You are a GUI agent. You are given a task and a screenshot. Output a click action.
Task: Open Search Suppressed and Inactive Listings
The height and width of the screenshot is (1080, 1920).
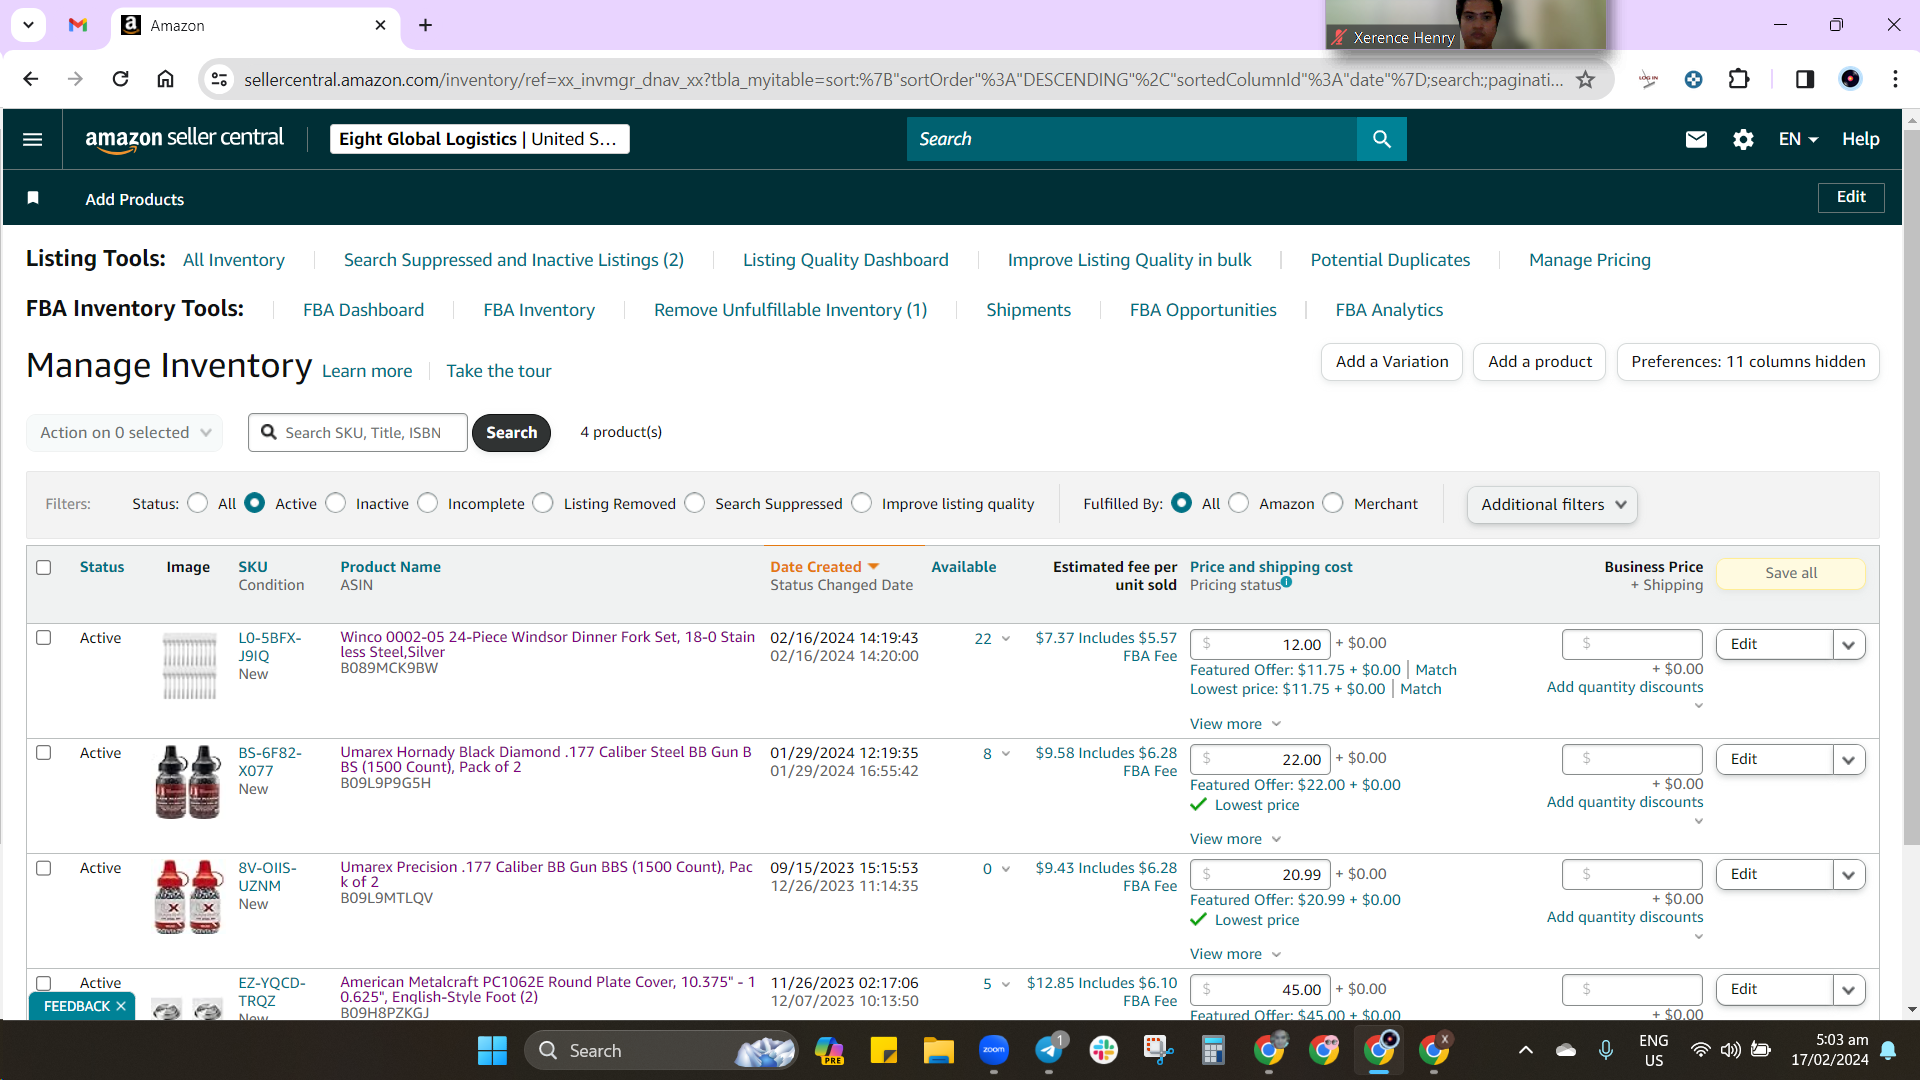pos(514,260)
